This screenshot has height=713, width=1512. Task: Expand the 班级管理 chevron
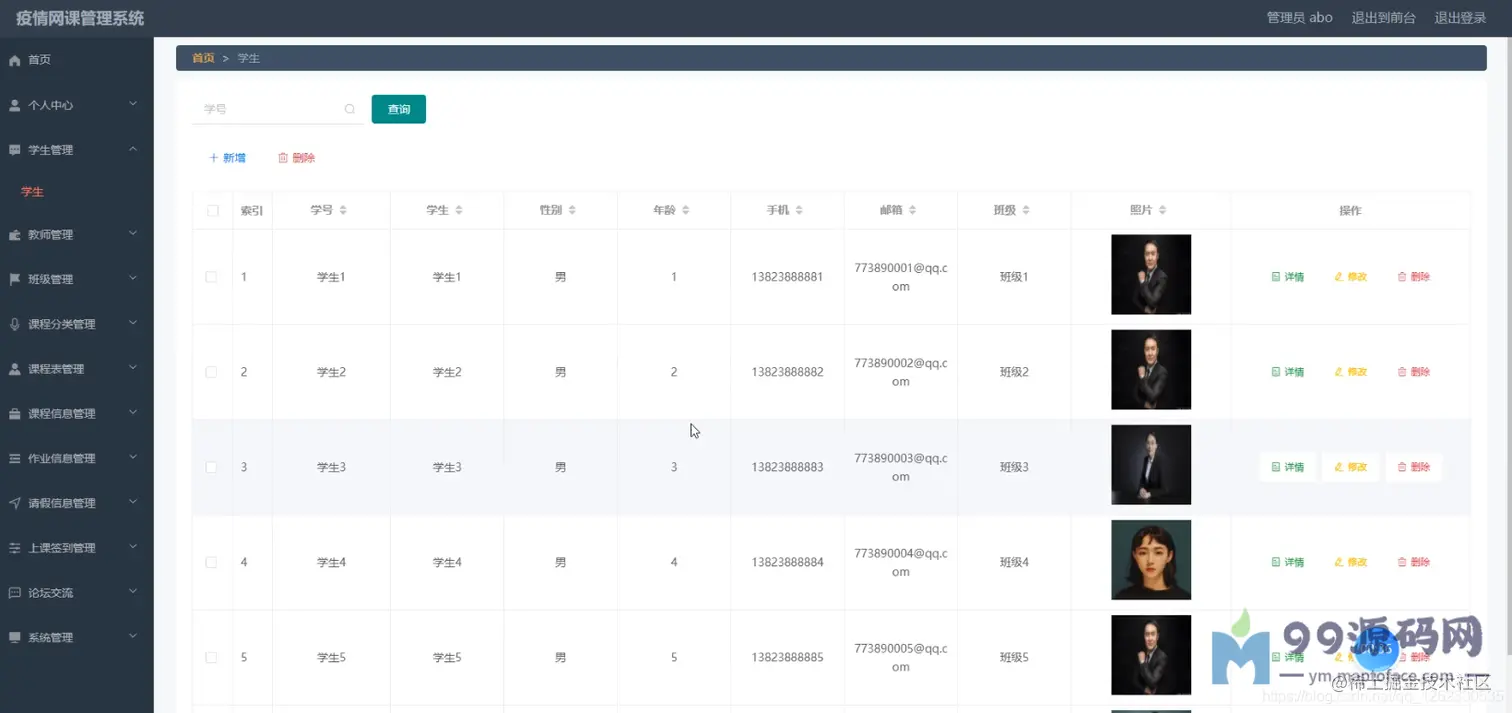click(x=133, y=279)
